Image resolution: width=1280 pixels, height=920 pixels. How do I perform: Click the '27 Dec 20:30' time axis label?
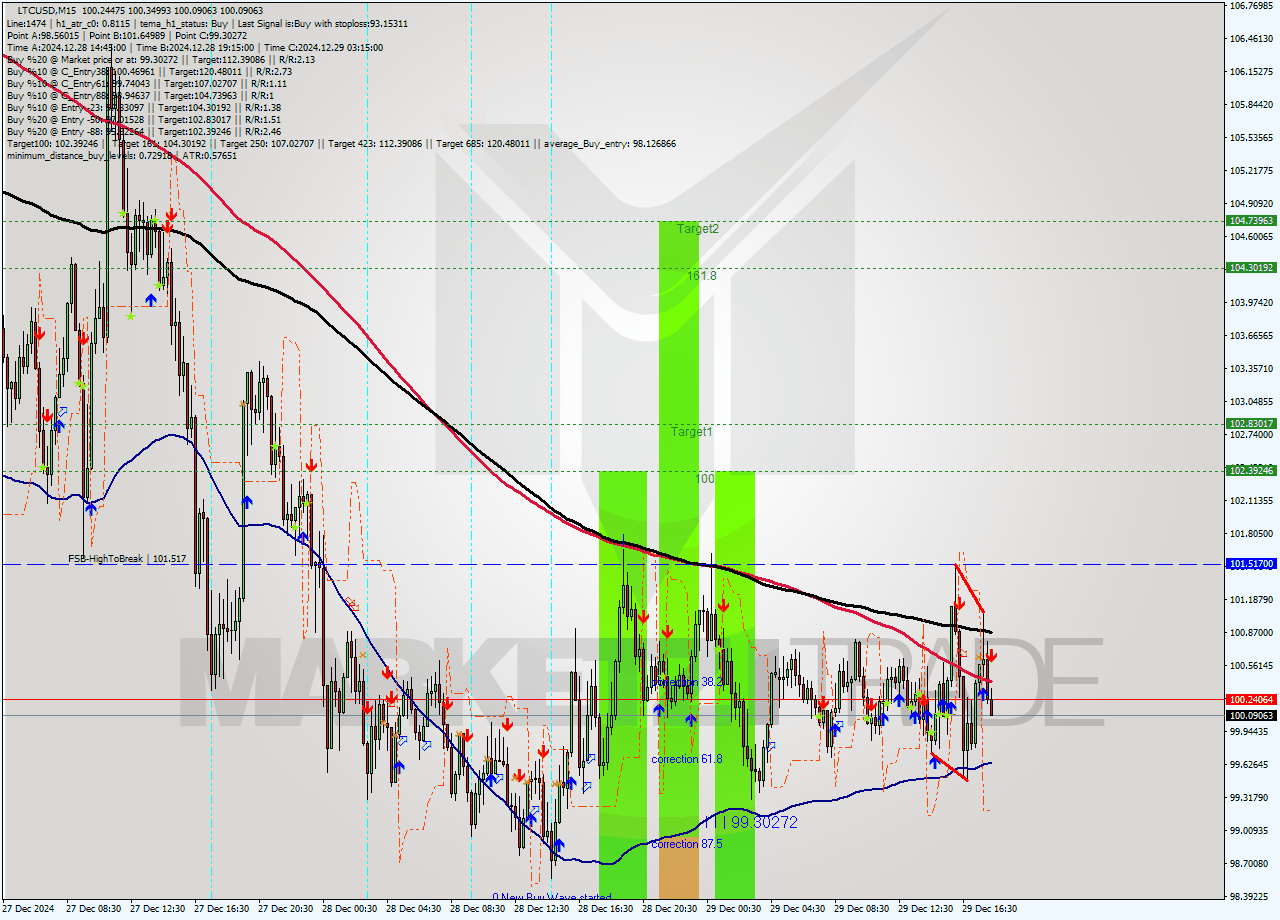coord(287,909)
